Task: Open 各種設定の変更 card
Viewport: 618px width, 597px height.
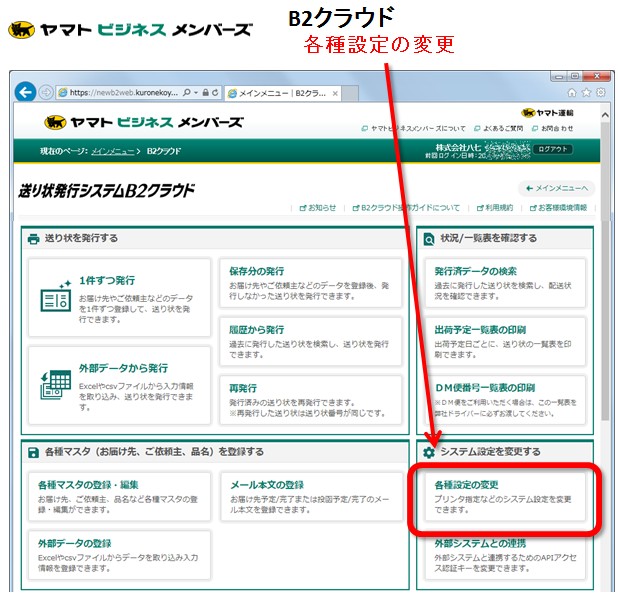Action: (x=505, y=497)
